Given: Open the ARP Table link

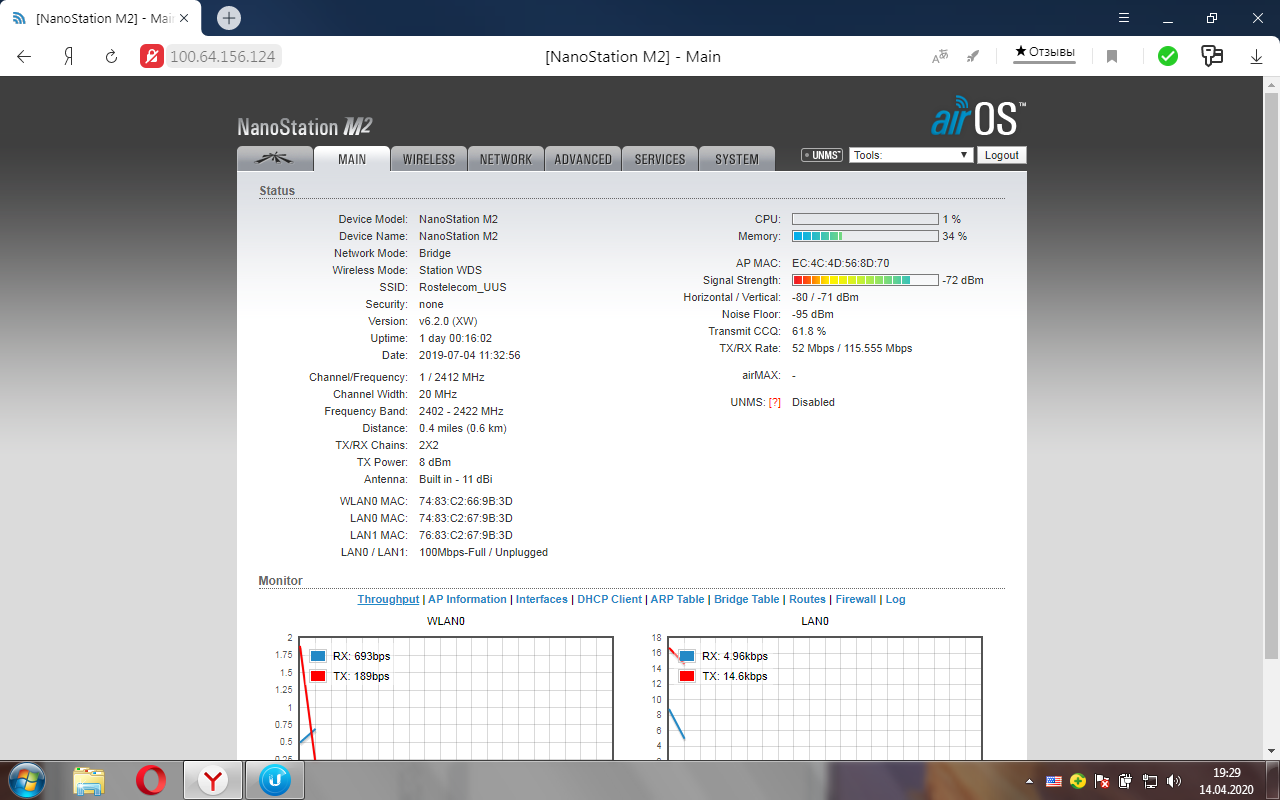Looking at the screenshot, I should pos(677,599).
